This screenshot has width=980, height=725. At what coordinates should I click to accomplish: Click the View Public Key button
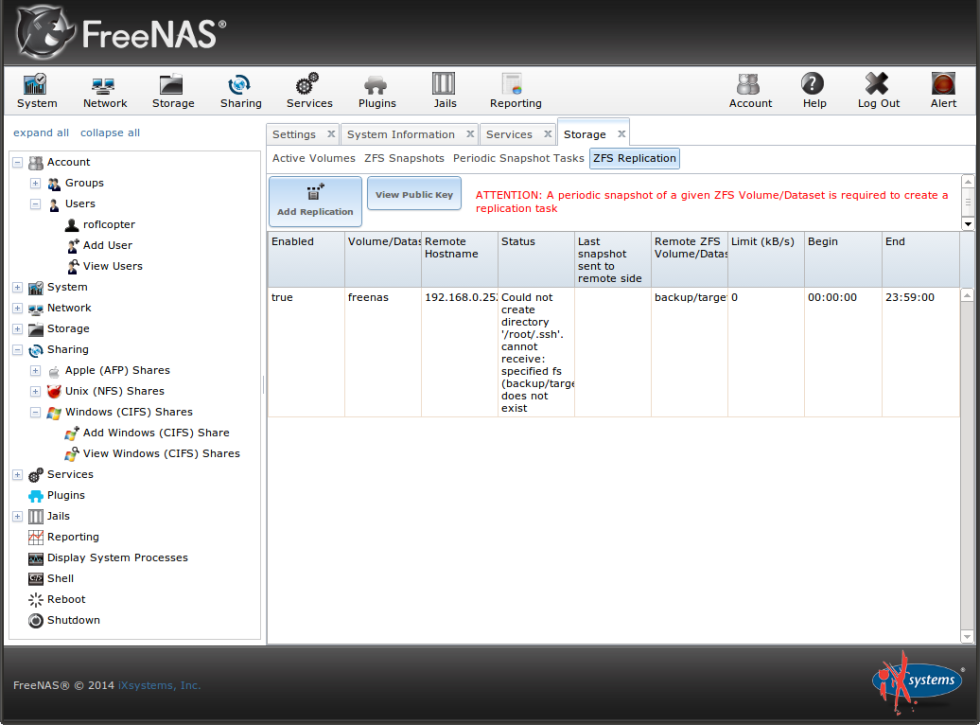tap(414, 194)
